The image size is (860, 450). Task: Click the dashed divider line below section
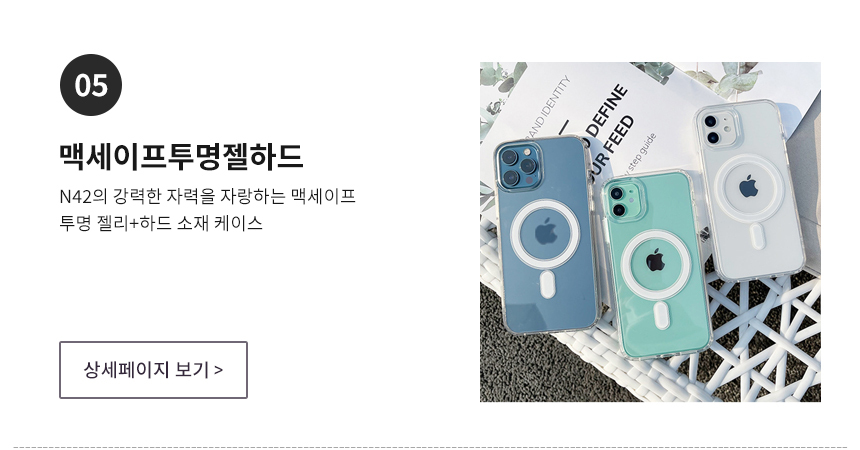(430, 447)
